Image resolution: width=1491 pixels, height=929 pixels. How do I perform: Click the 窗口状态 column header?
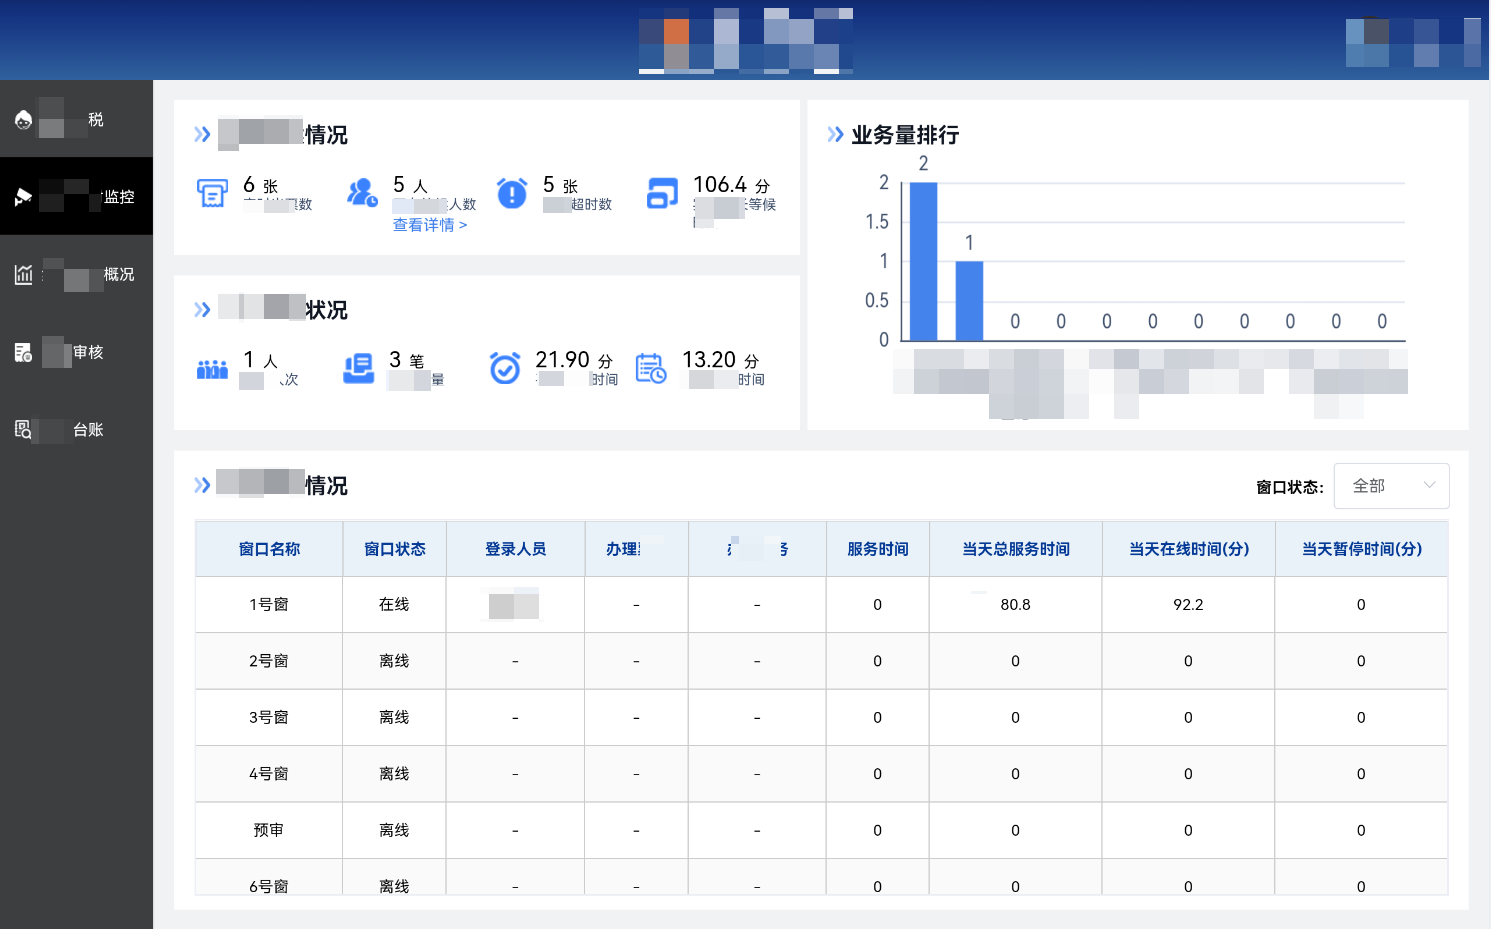click(394, 549)
